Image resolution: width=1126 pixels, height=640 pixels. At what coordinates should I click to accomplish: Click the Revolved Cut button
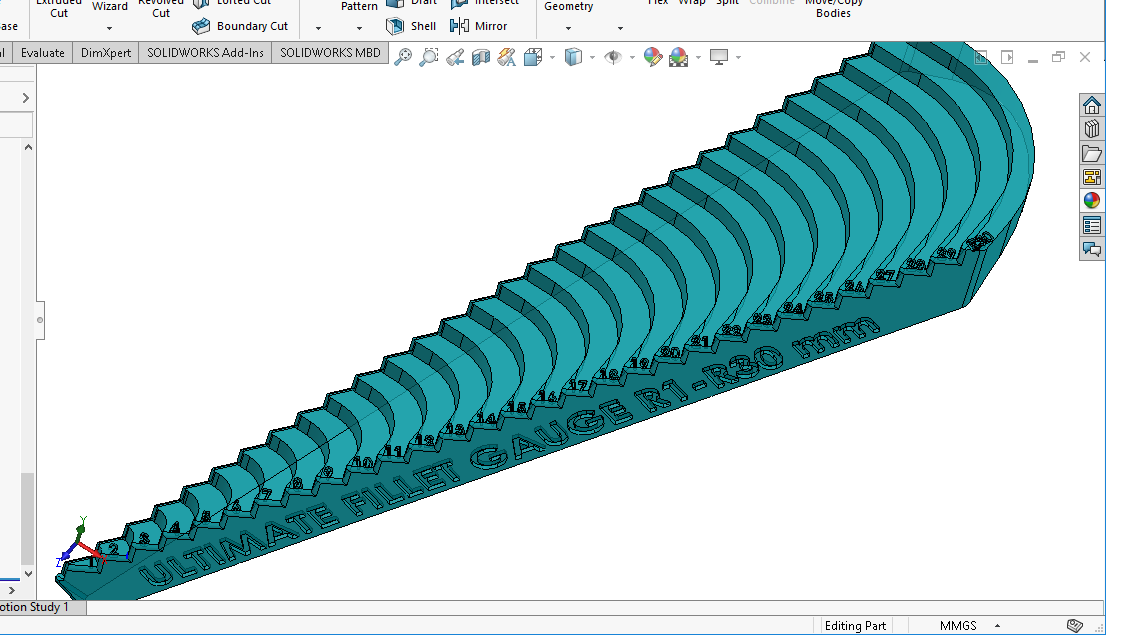[x=161, y=9]
